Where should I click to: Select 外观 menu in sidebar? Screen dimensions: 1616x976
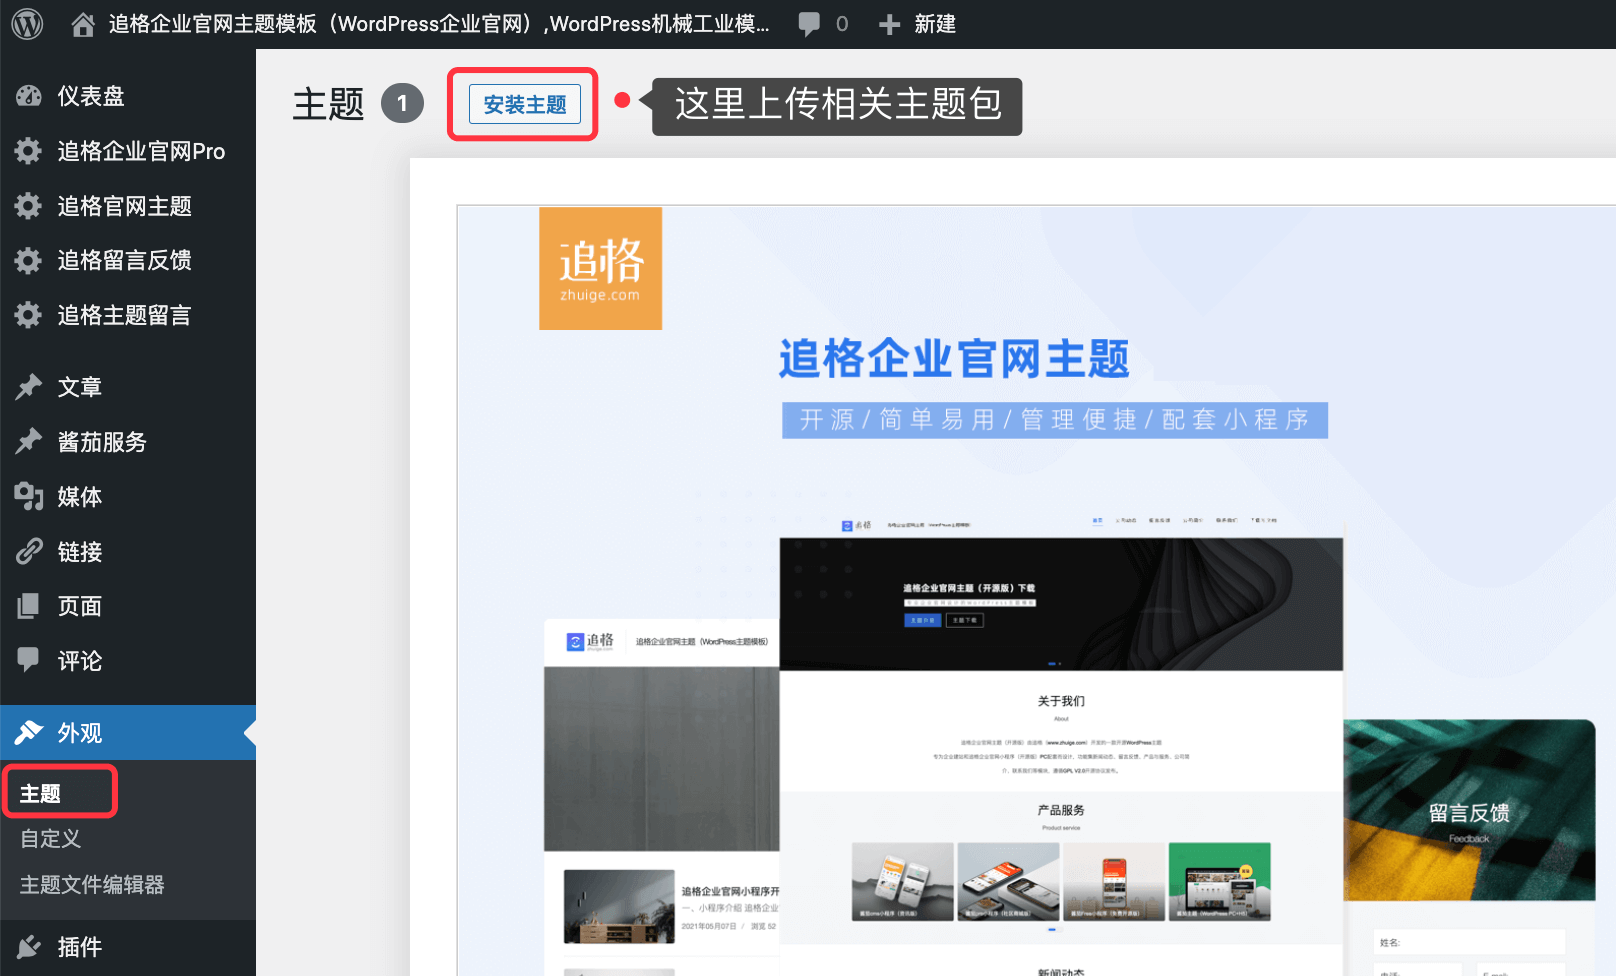128,733
